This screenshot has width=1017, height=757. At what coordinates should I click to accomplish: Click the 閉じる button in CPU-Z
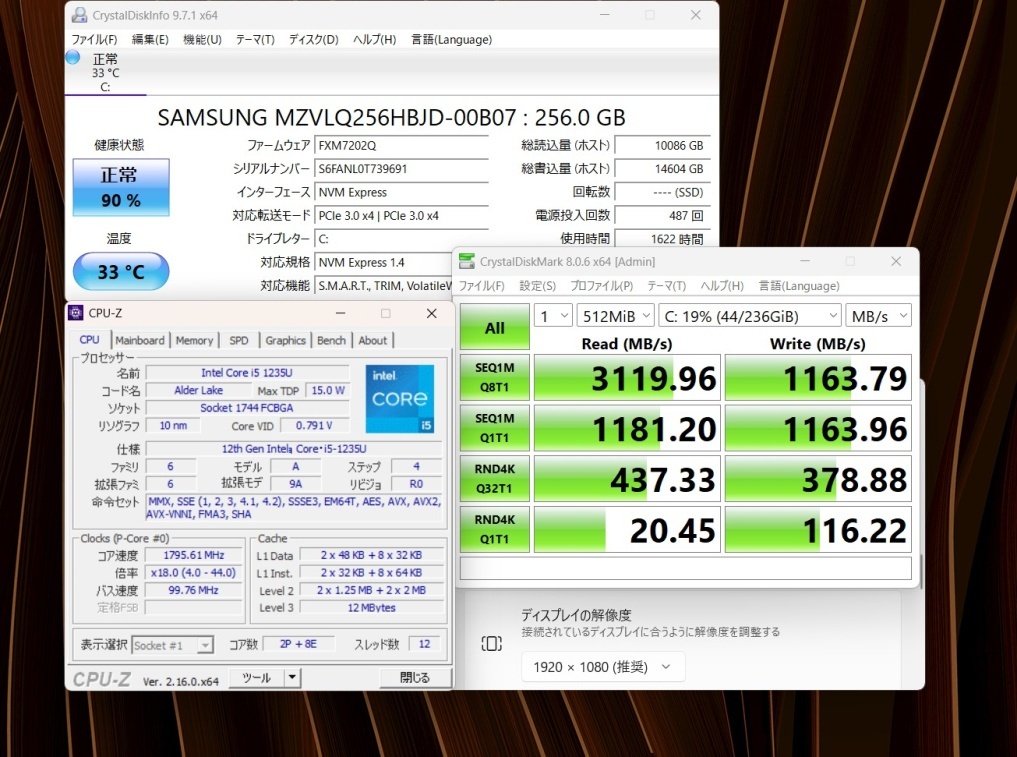[415, 678]
